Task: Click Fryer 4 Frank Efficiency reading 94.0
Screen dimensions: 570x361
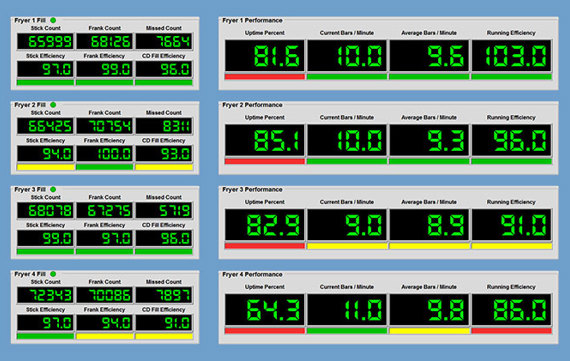Action: tap(105, 323)
